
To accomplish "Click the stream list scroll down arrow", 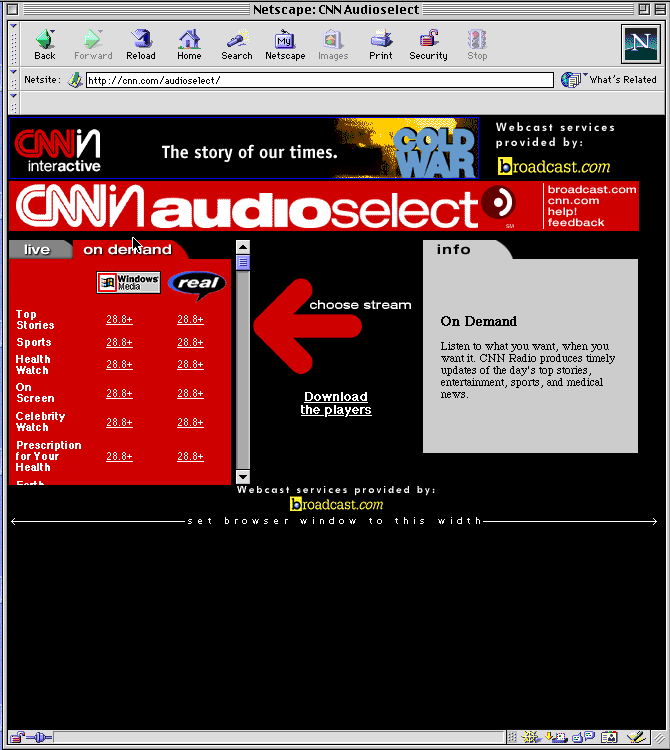I will [243, 477].
